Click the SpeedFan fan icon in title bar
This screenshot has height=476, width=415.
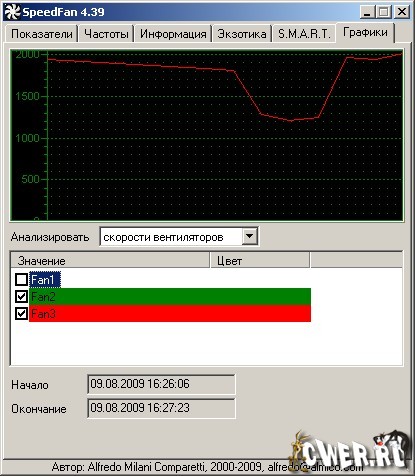(12, 12)
